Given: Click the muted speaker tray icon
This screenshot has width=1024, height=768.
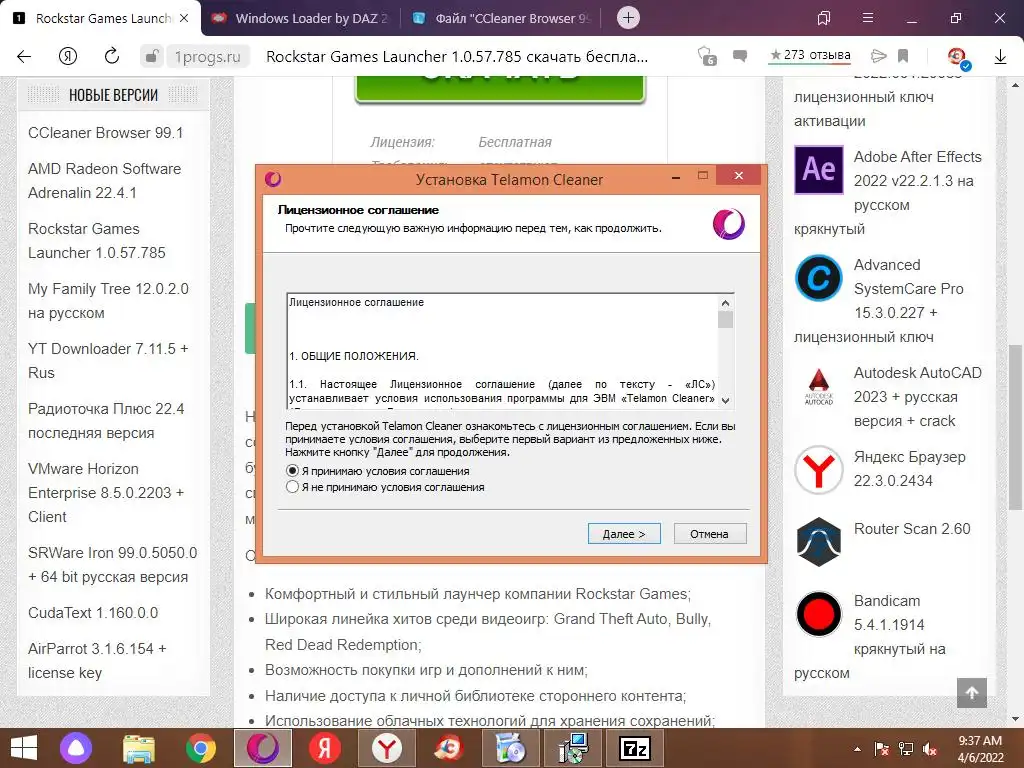Looking at the screenshot, I should 930,749.
